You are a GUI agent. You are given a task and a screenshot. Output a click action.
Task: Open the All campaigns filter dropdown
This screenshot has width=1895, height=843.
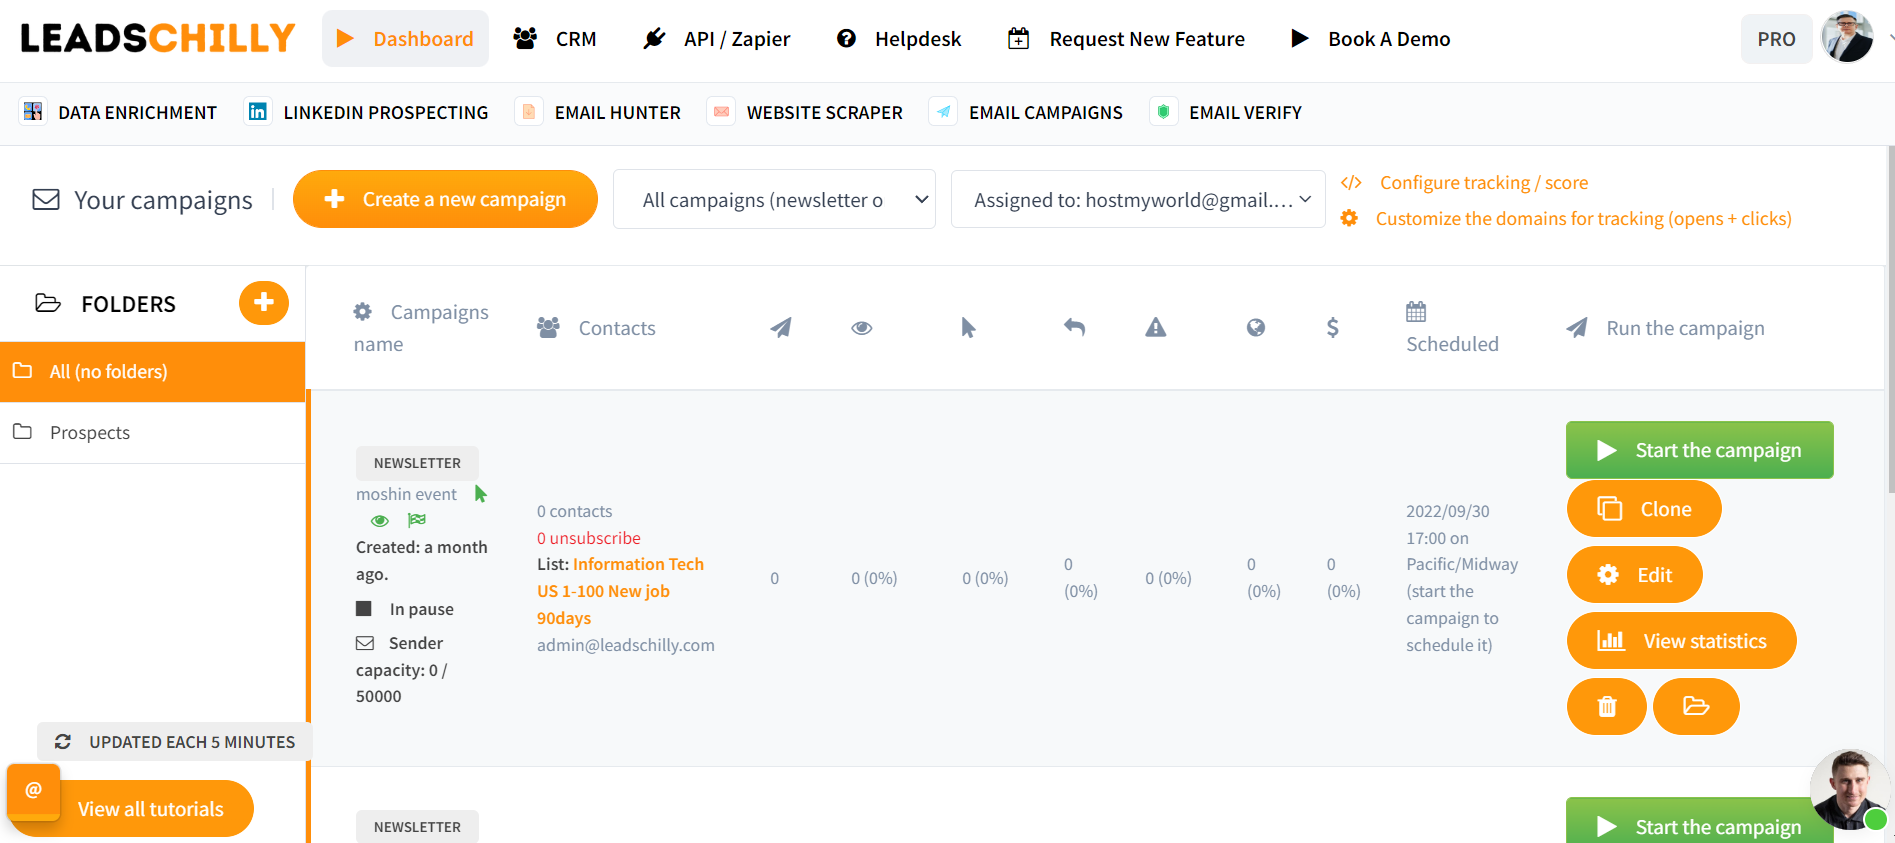point(774,199)
